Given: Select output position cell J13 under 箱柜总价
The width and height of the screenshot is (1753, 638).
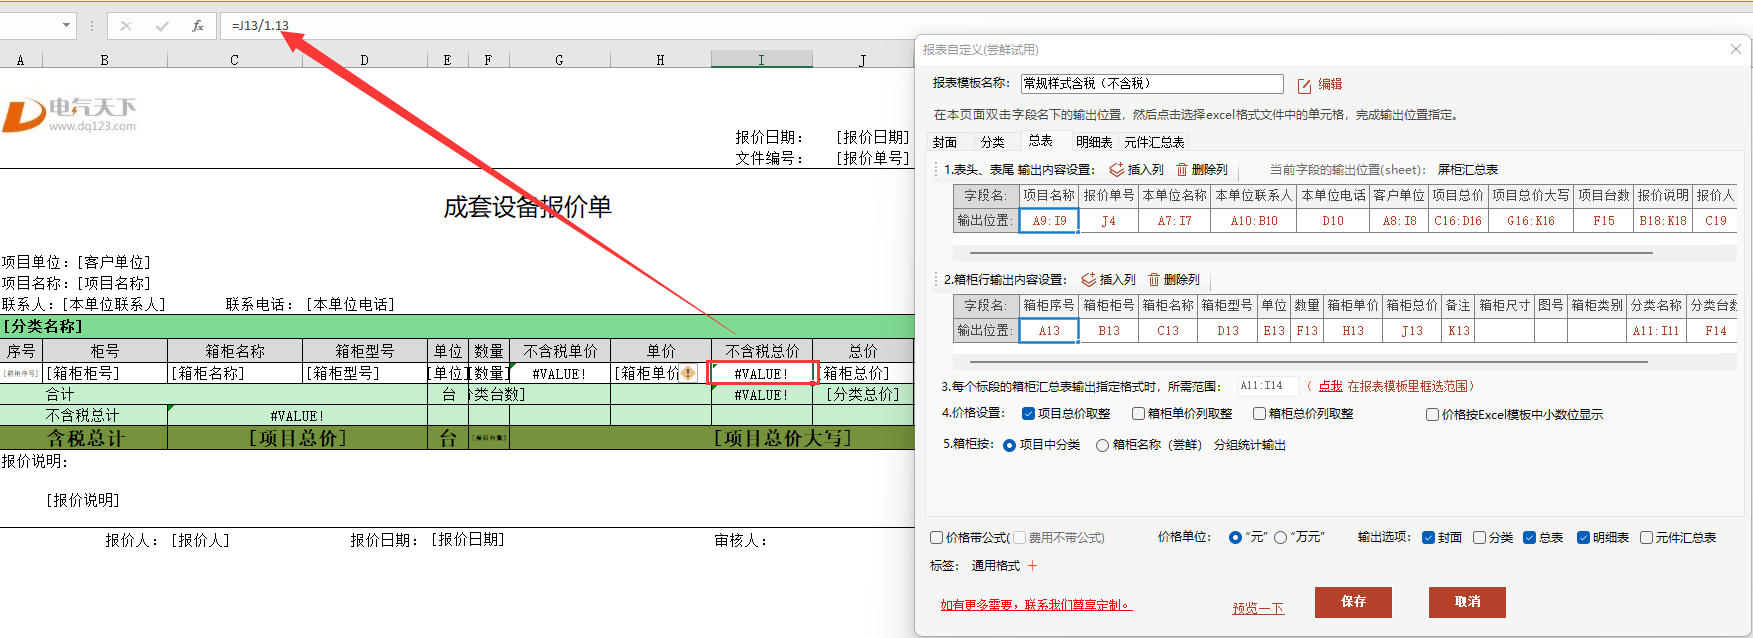Looking at the screenshot, I should click(x=1412, y=331).
